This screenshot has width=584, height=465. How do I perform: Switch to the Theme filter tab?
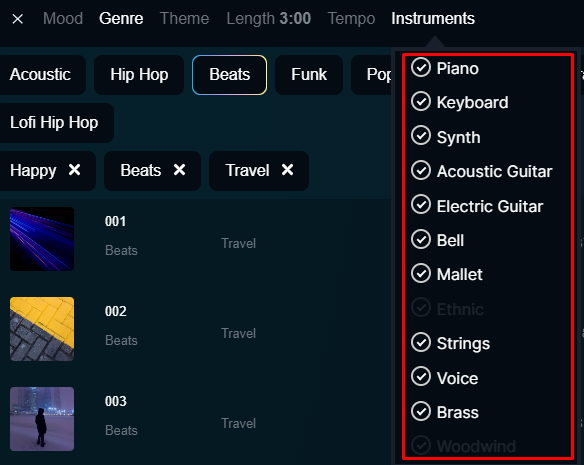click(184, 18)
